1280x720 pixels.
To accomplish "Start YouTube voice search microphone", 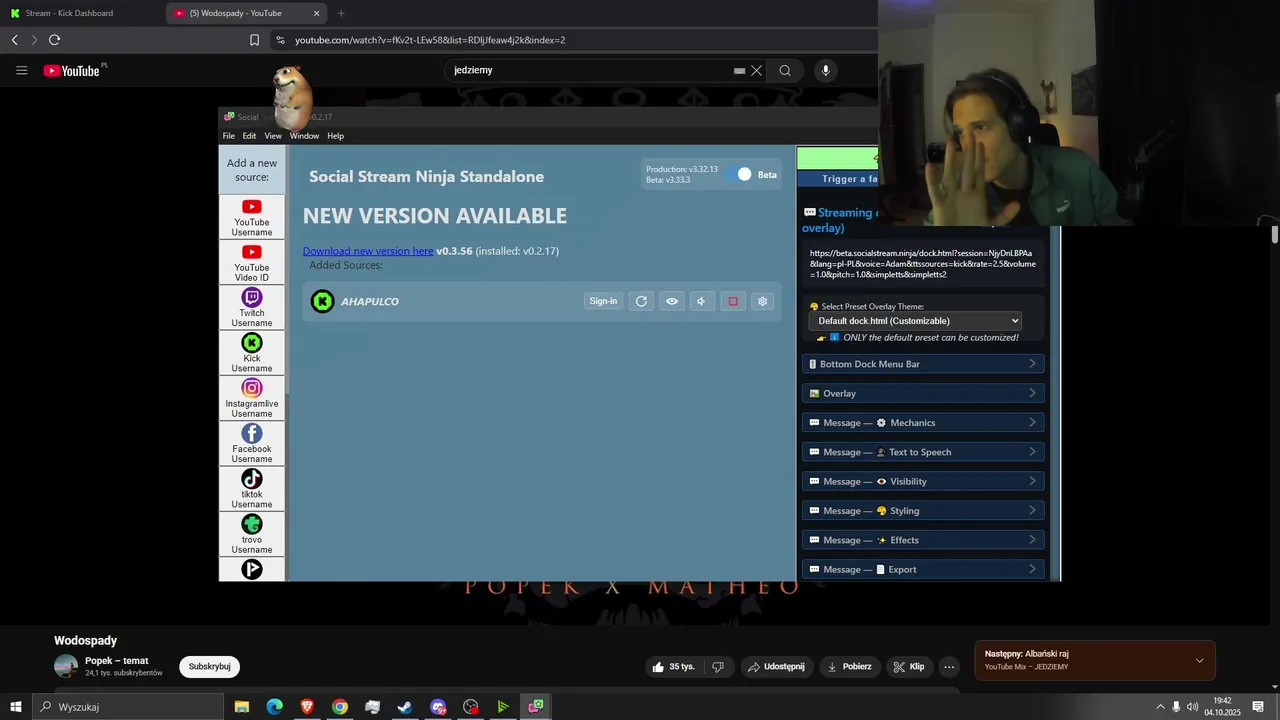I will [x=825, y=70].
